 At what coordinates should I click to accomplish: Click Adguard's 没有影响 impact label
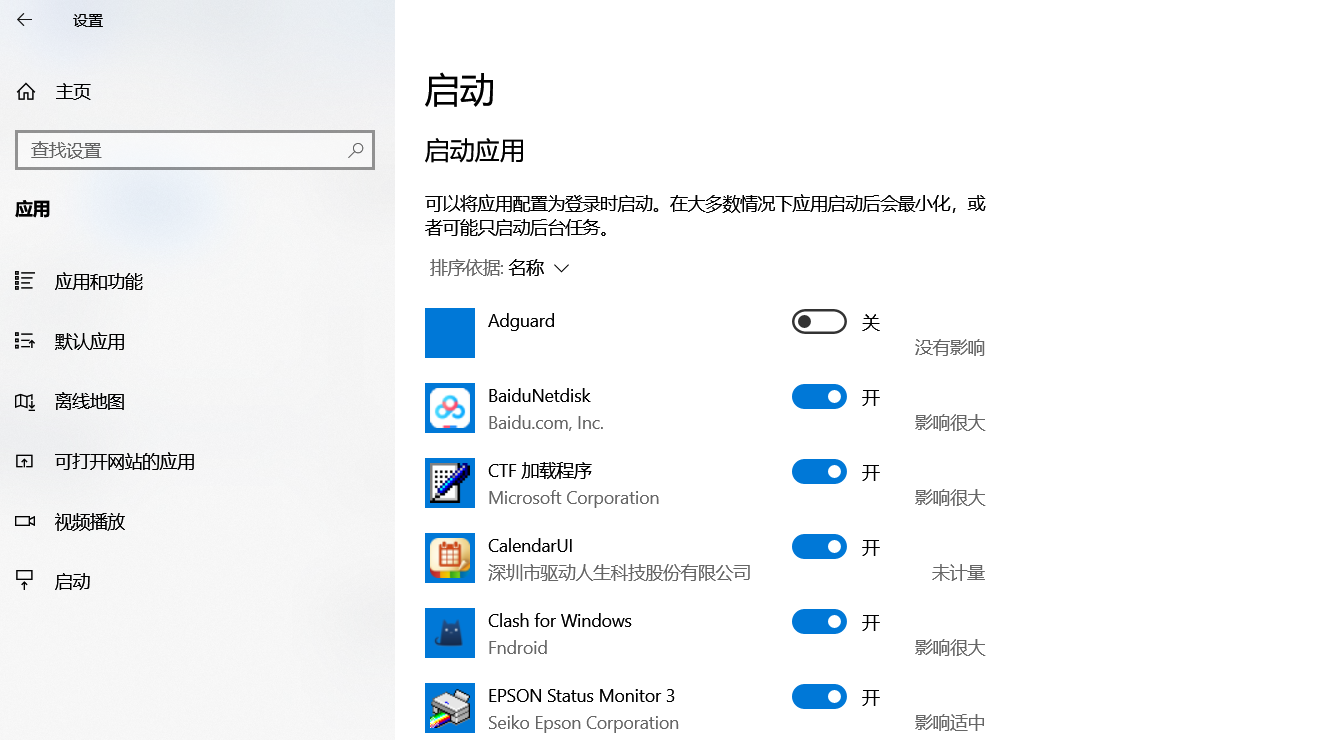(950, 348)
